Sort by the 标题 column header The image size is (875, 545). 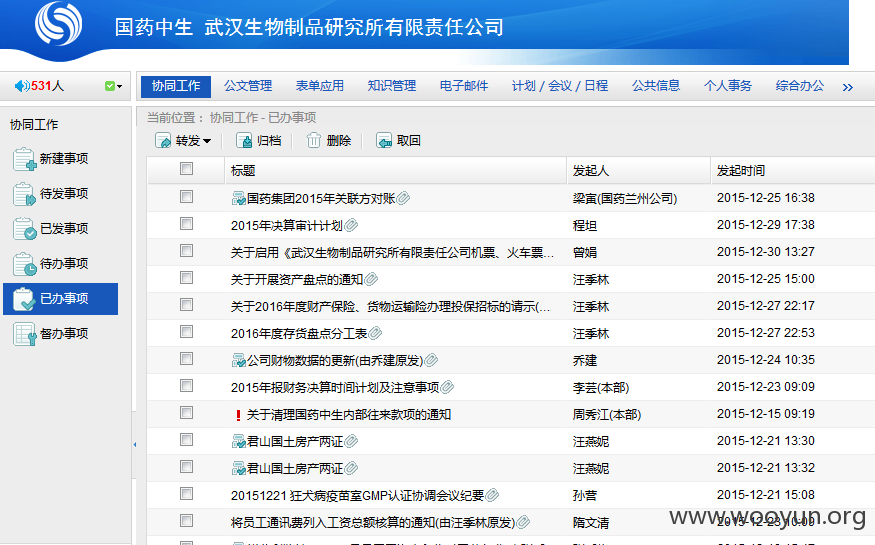tap(243, 171)
